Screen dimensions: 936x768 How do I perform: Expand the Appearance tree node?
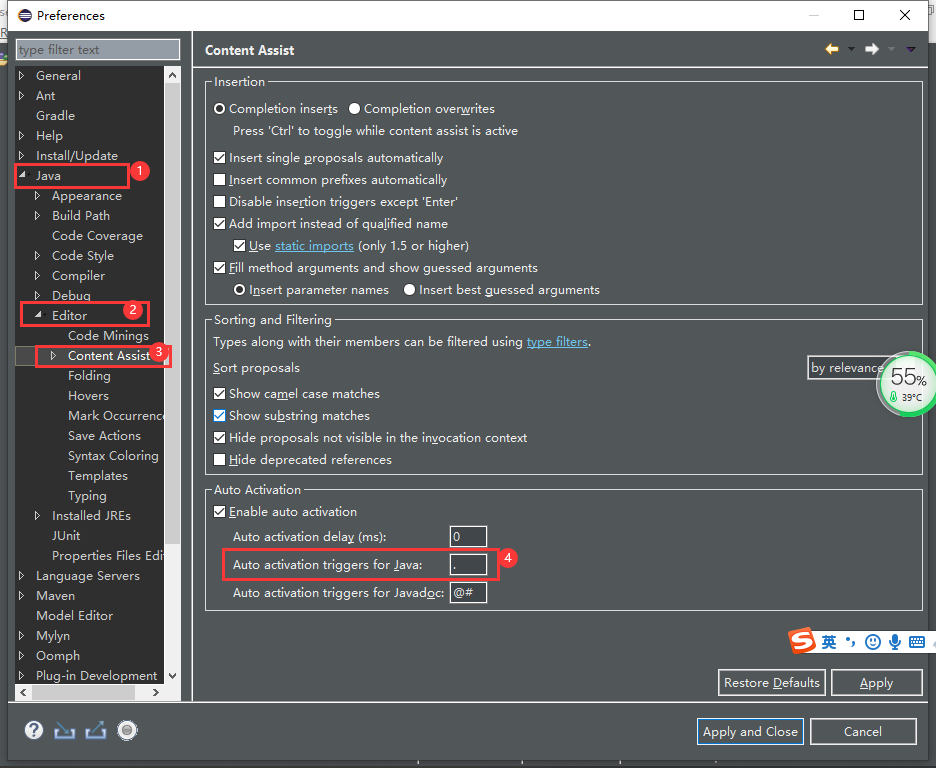coord(38,196)
